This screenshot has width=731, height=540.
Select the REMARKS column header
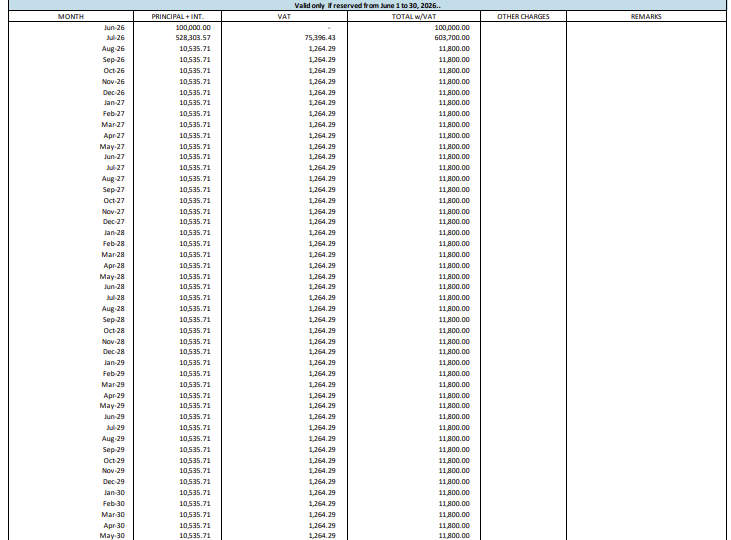point(646,16)
